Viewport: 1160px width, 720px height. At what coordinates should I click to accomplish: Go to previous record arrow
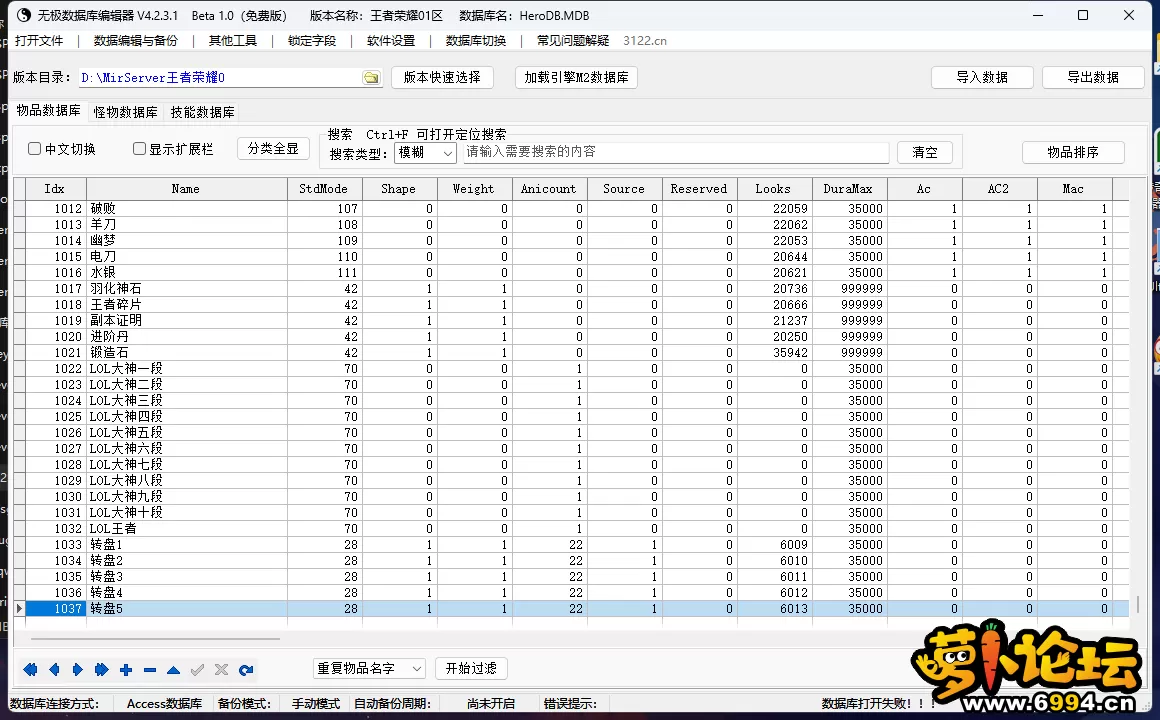(x=54, y=670)
